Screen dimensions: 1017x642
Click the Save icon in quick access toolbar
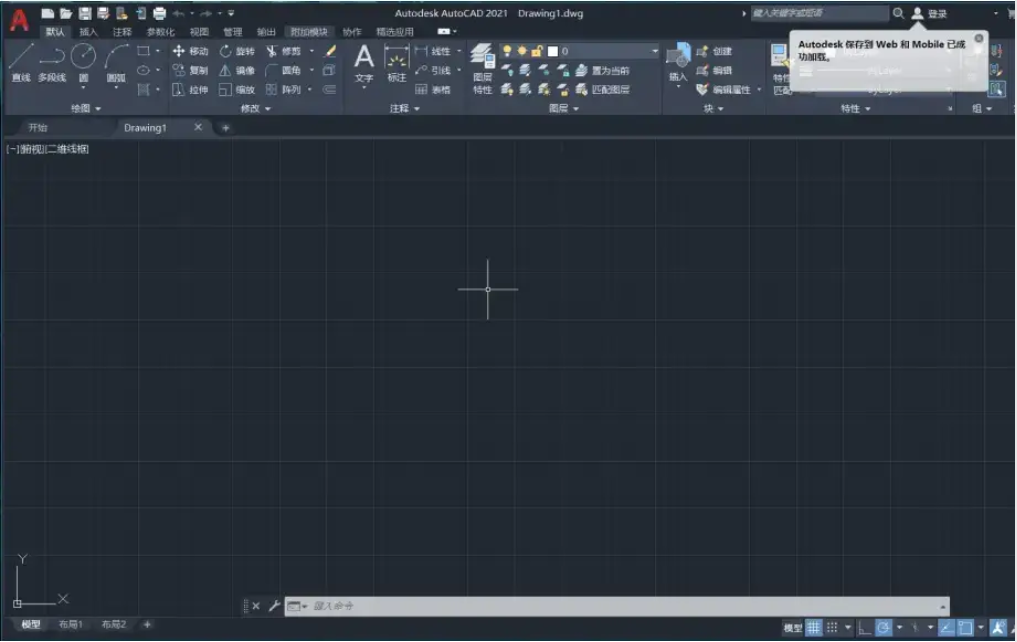click(x=84, y=13)
